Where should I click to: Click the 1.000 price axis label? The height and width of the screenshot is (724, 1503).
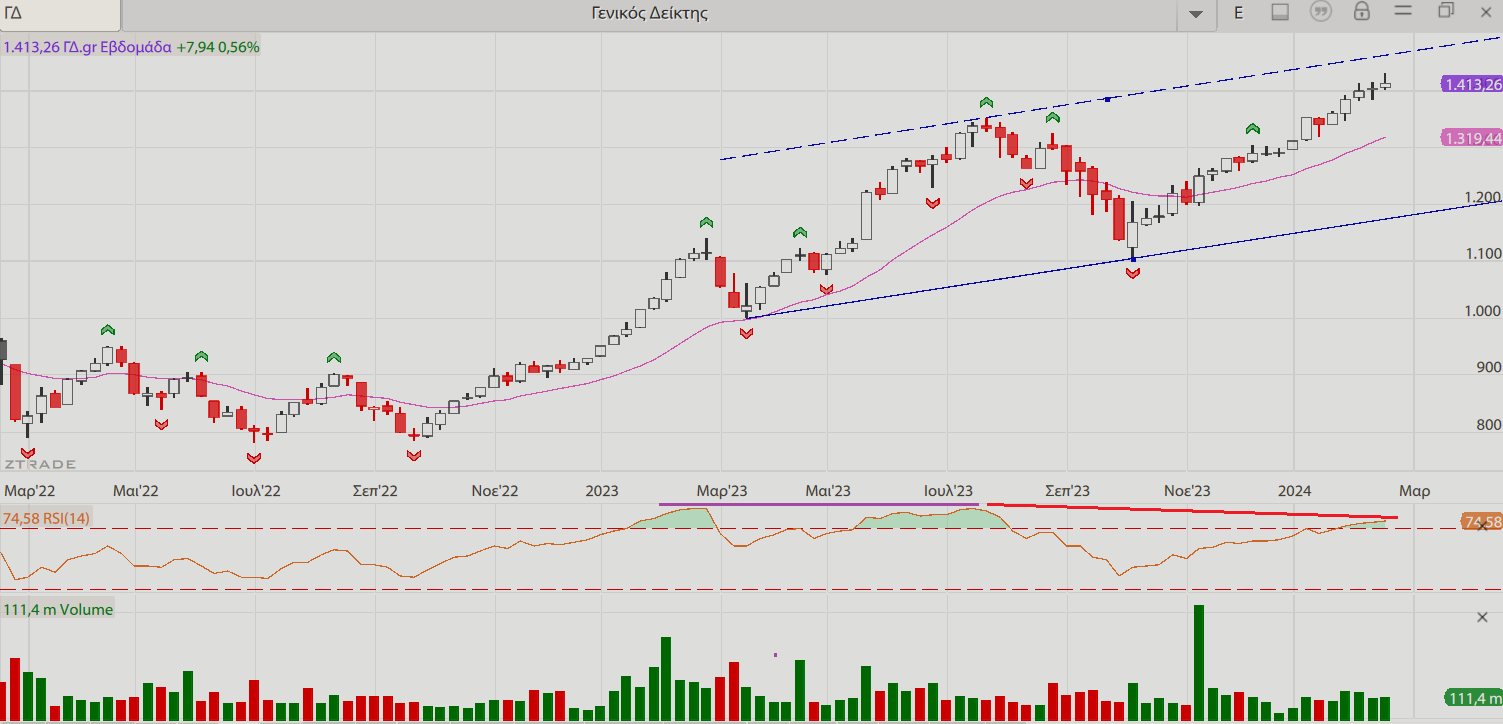(x=1483, y=311)
